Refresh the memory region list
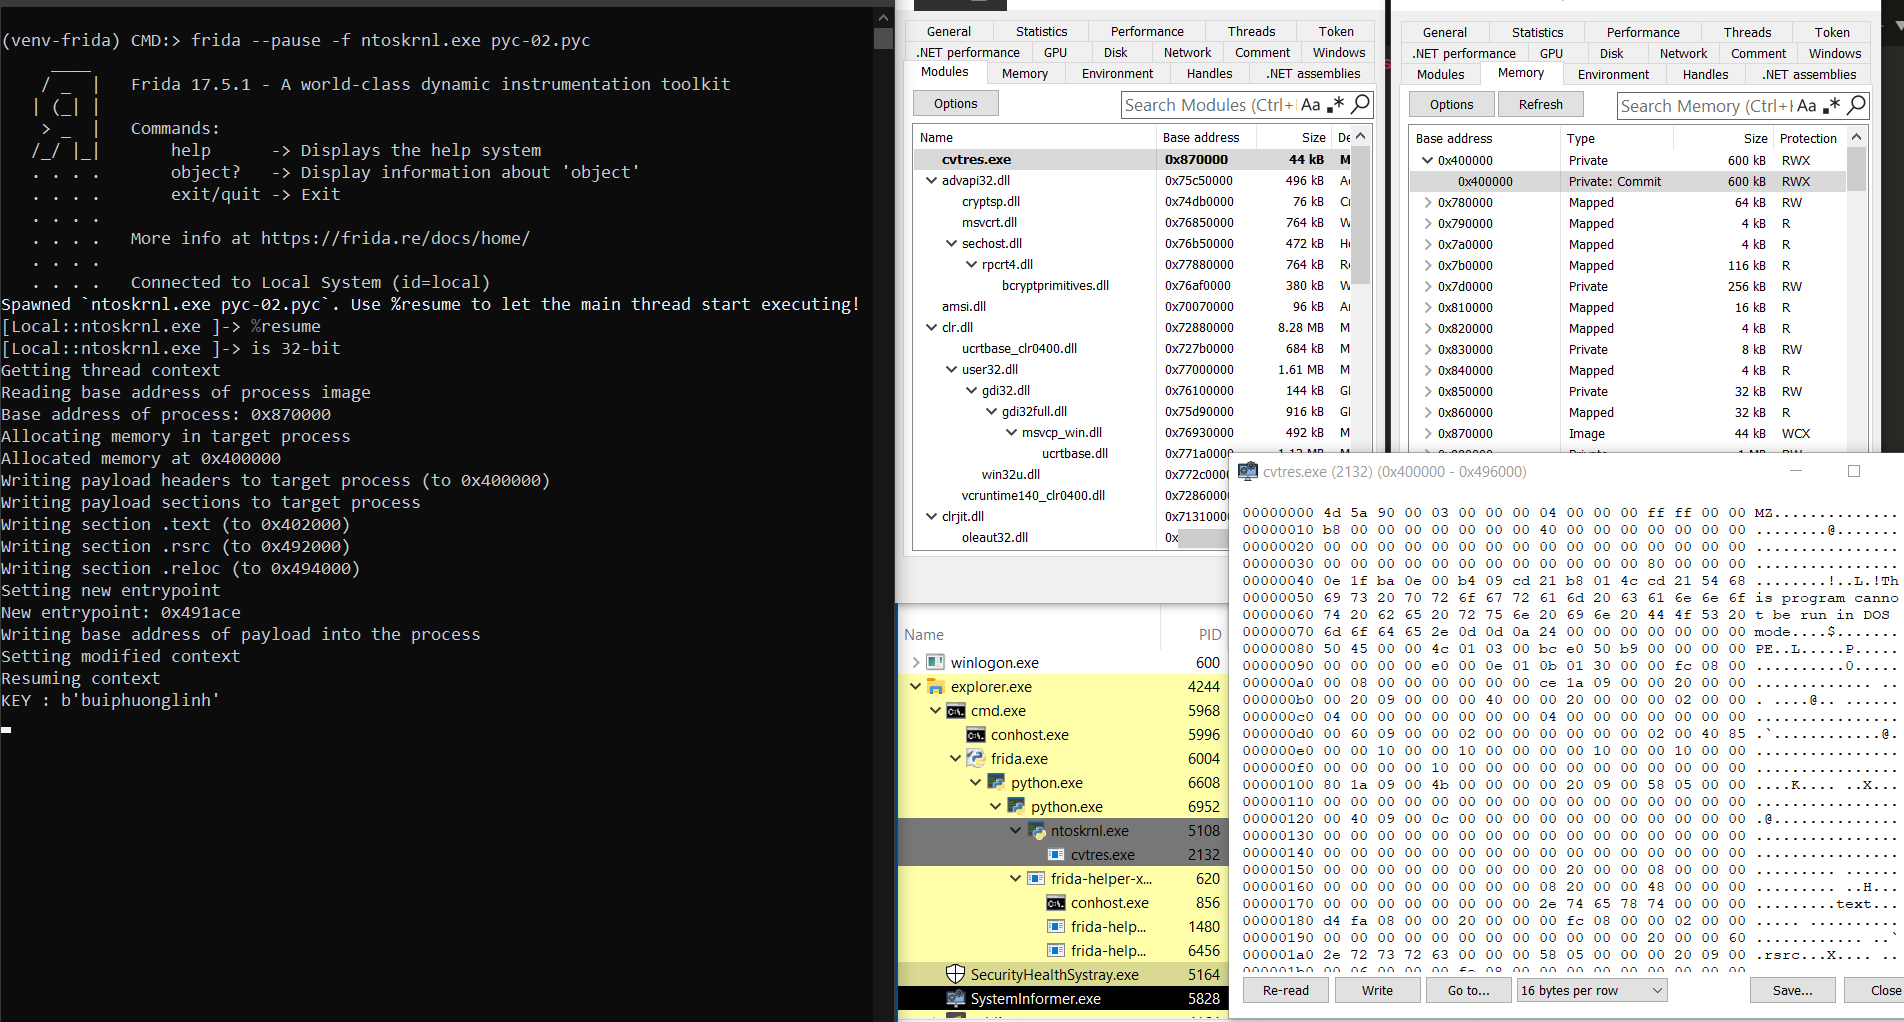The height and width of the screenshot is (1022, 1904). pos(1540,104)
